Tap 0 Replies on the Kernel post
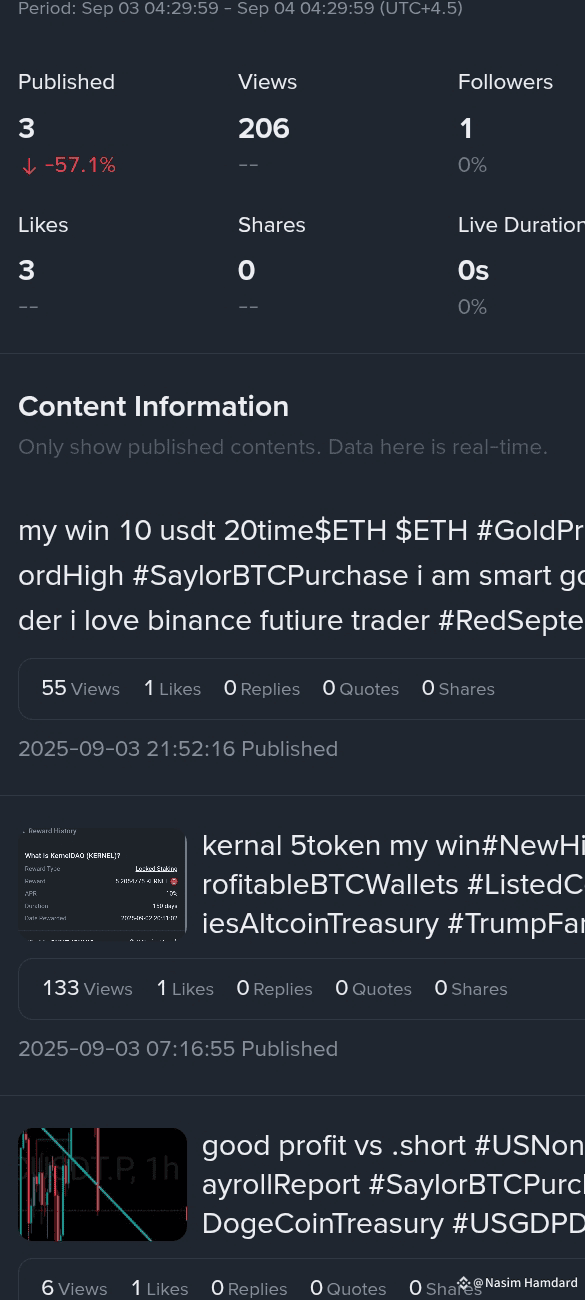 tap(274, 988)
